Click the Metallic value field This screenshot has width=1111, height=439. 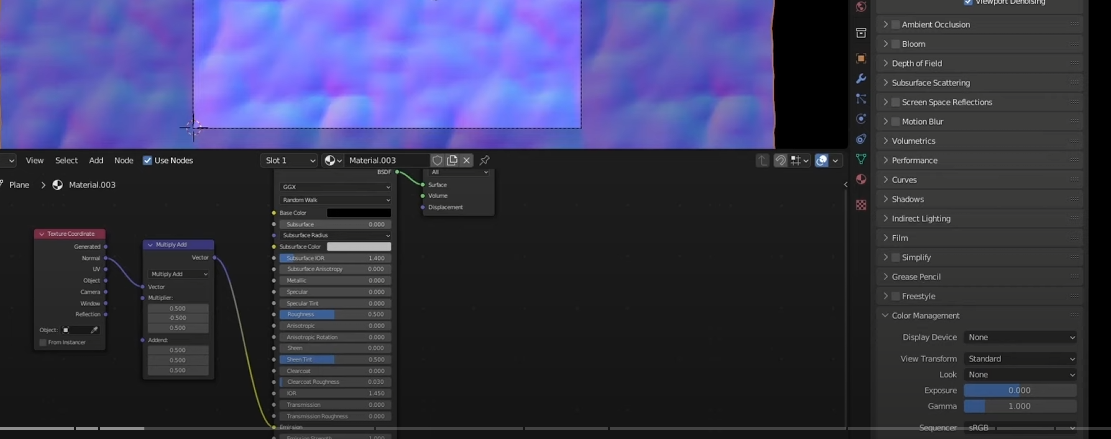[335, 280]
